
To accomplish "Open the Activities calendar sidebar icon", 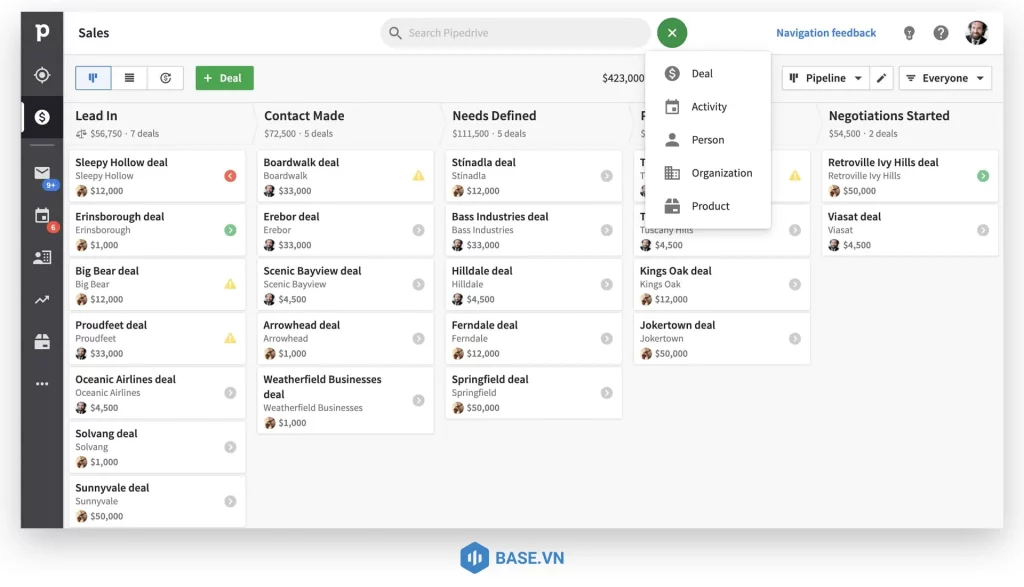I will coord(41,215).
